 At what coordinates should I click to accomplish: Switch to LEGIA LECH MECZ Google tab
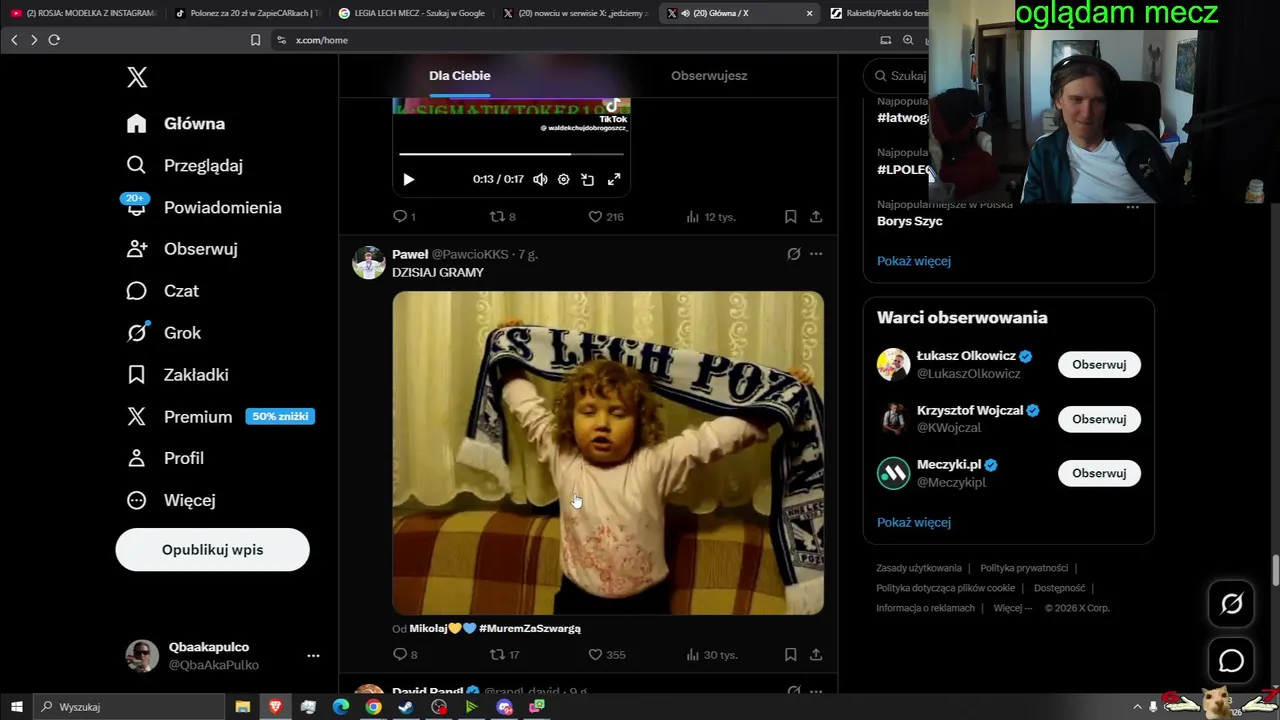(x=411, y=13)
